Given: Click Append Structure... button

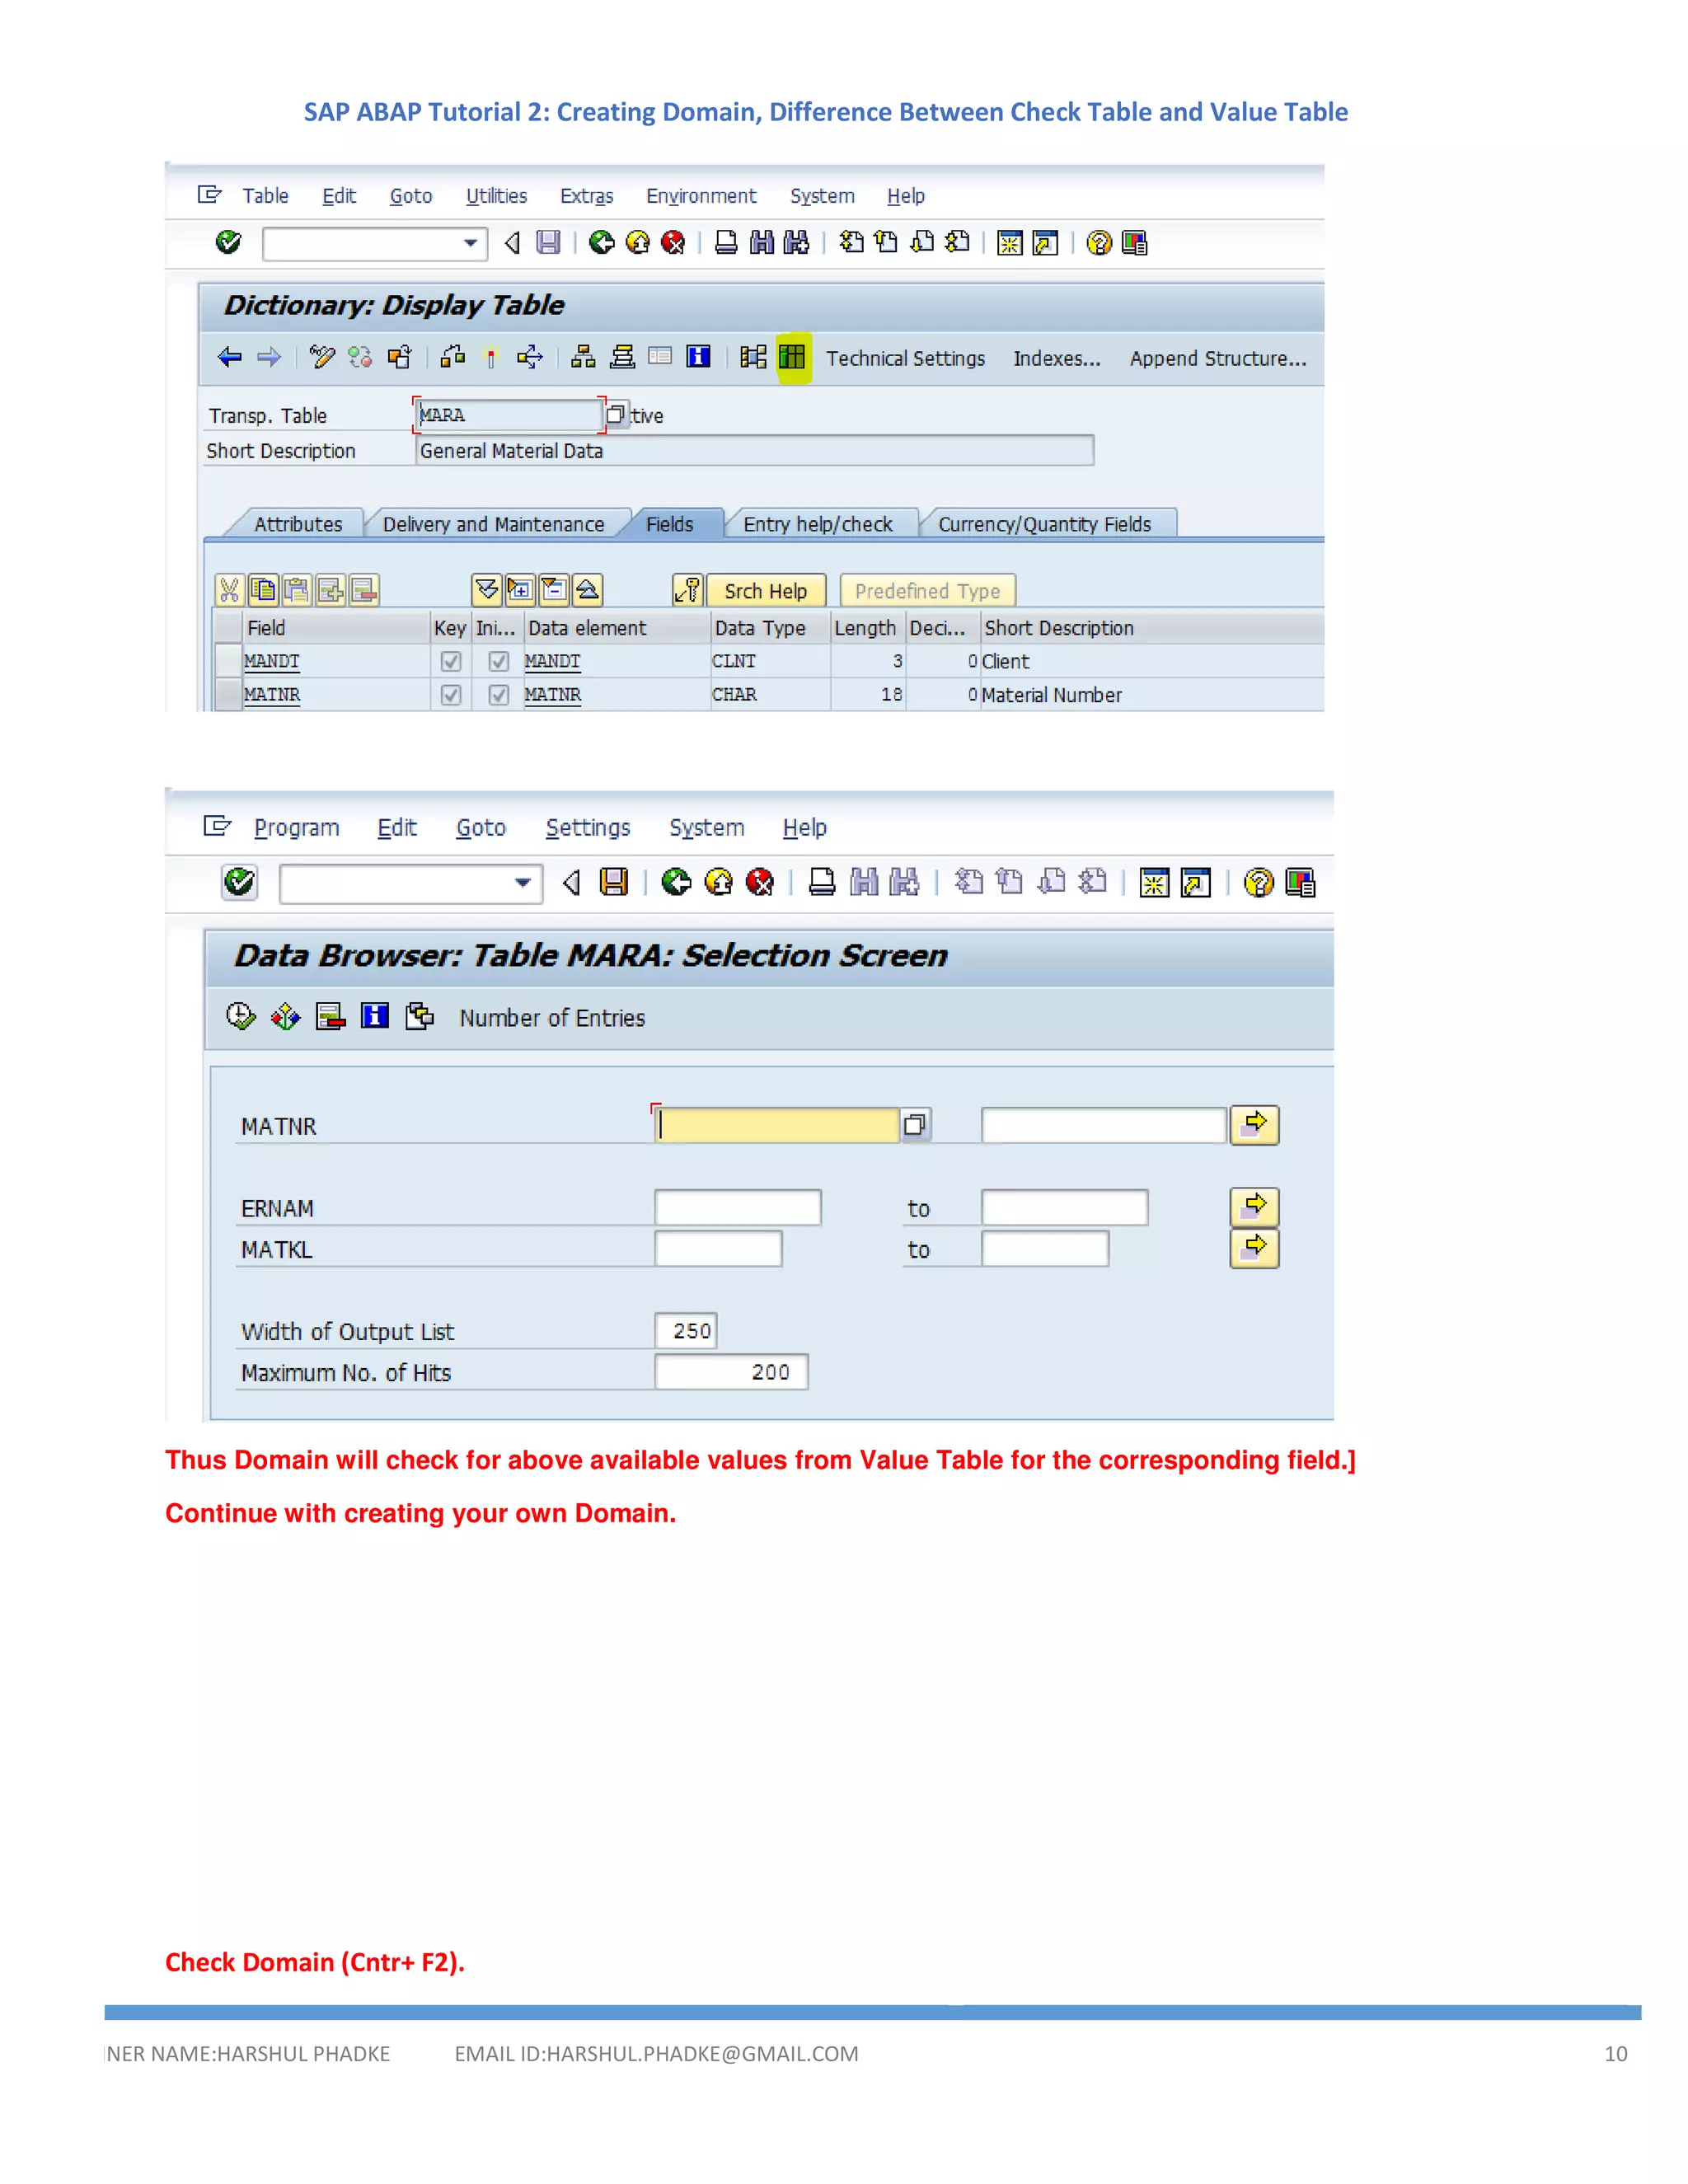Looking at the screenshot, I should coord(1218,358).
